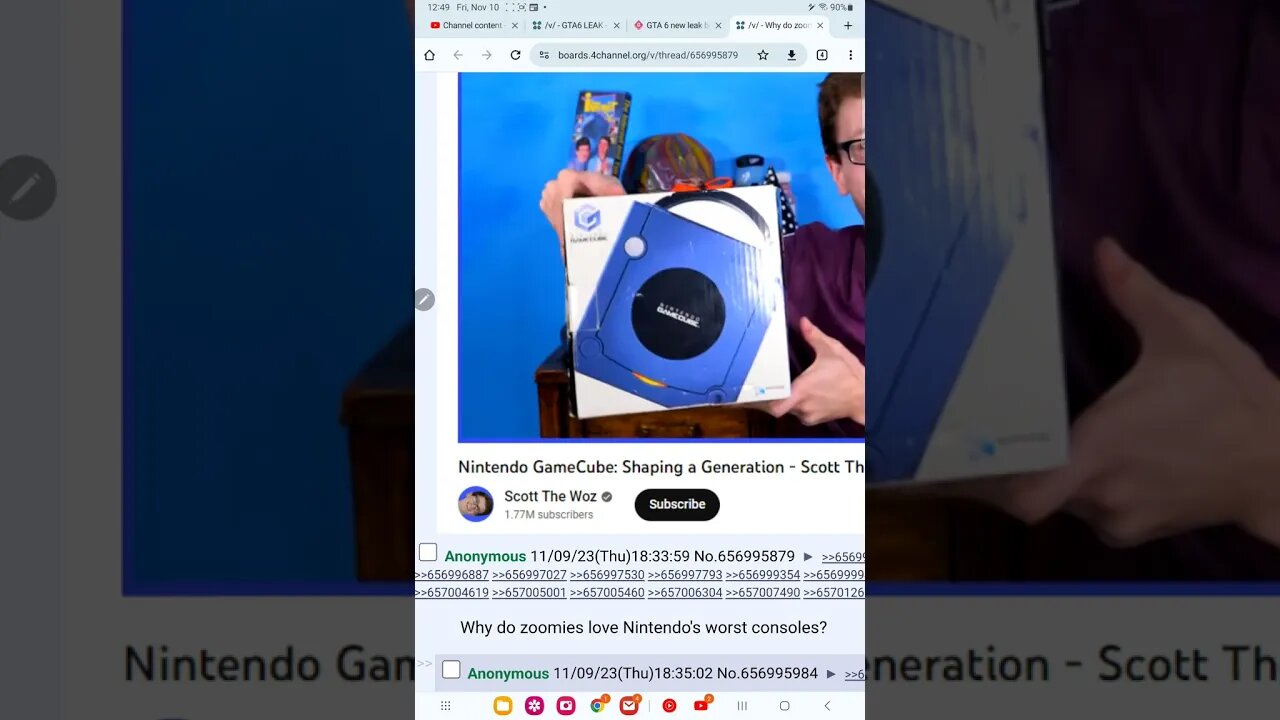Viewport: 1280px width, 720px height.
Task: Follow reply link >>657004619
Action: tap(452, 593)
